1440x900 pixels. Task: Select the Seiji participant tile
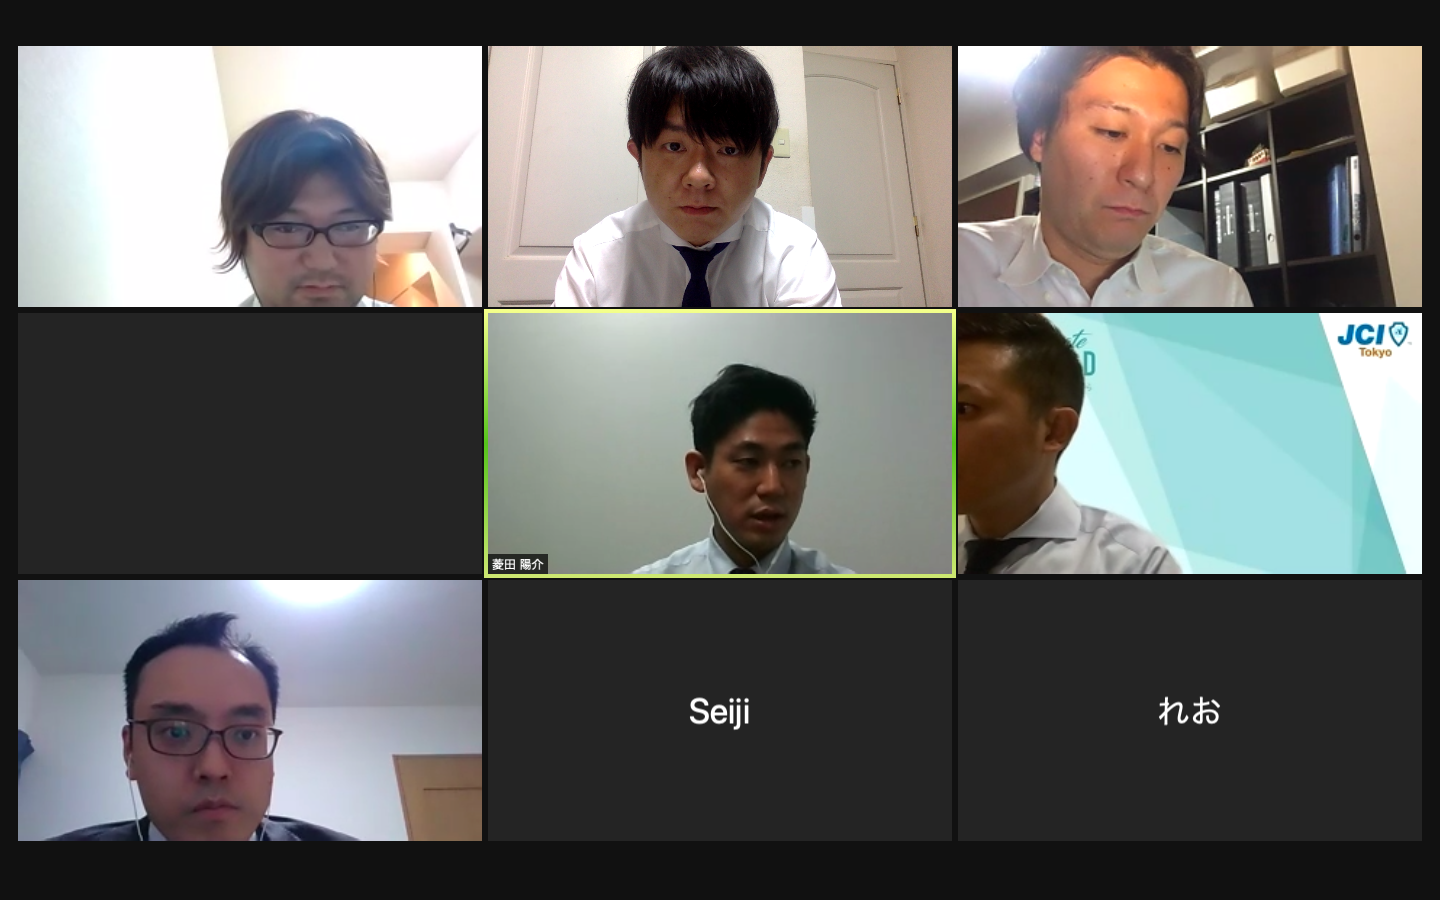click(x=720, y=711)
